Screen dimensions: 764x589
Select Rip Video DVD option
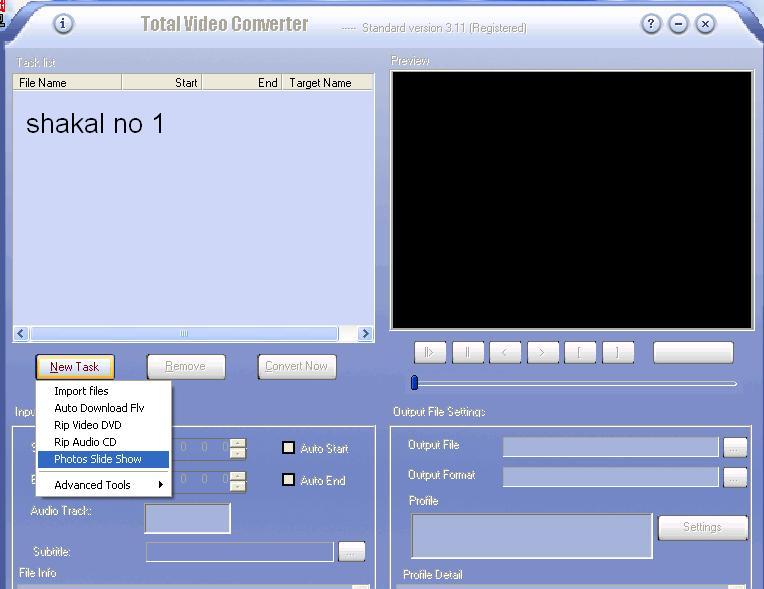88,425
